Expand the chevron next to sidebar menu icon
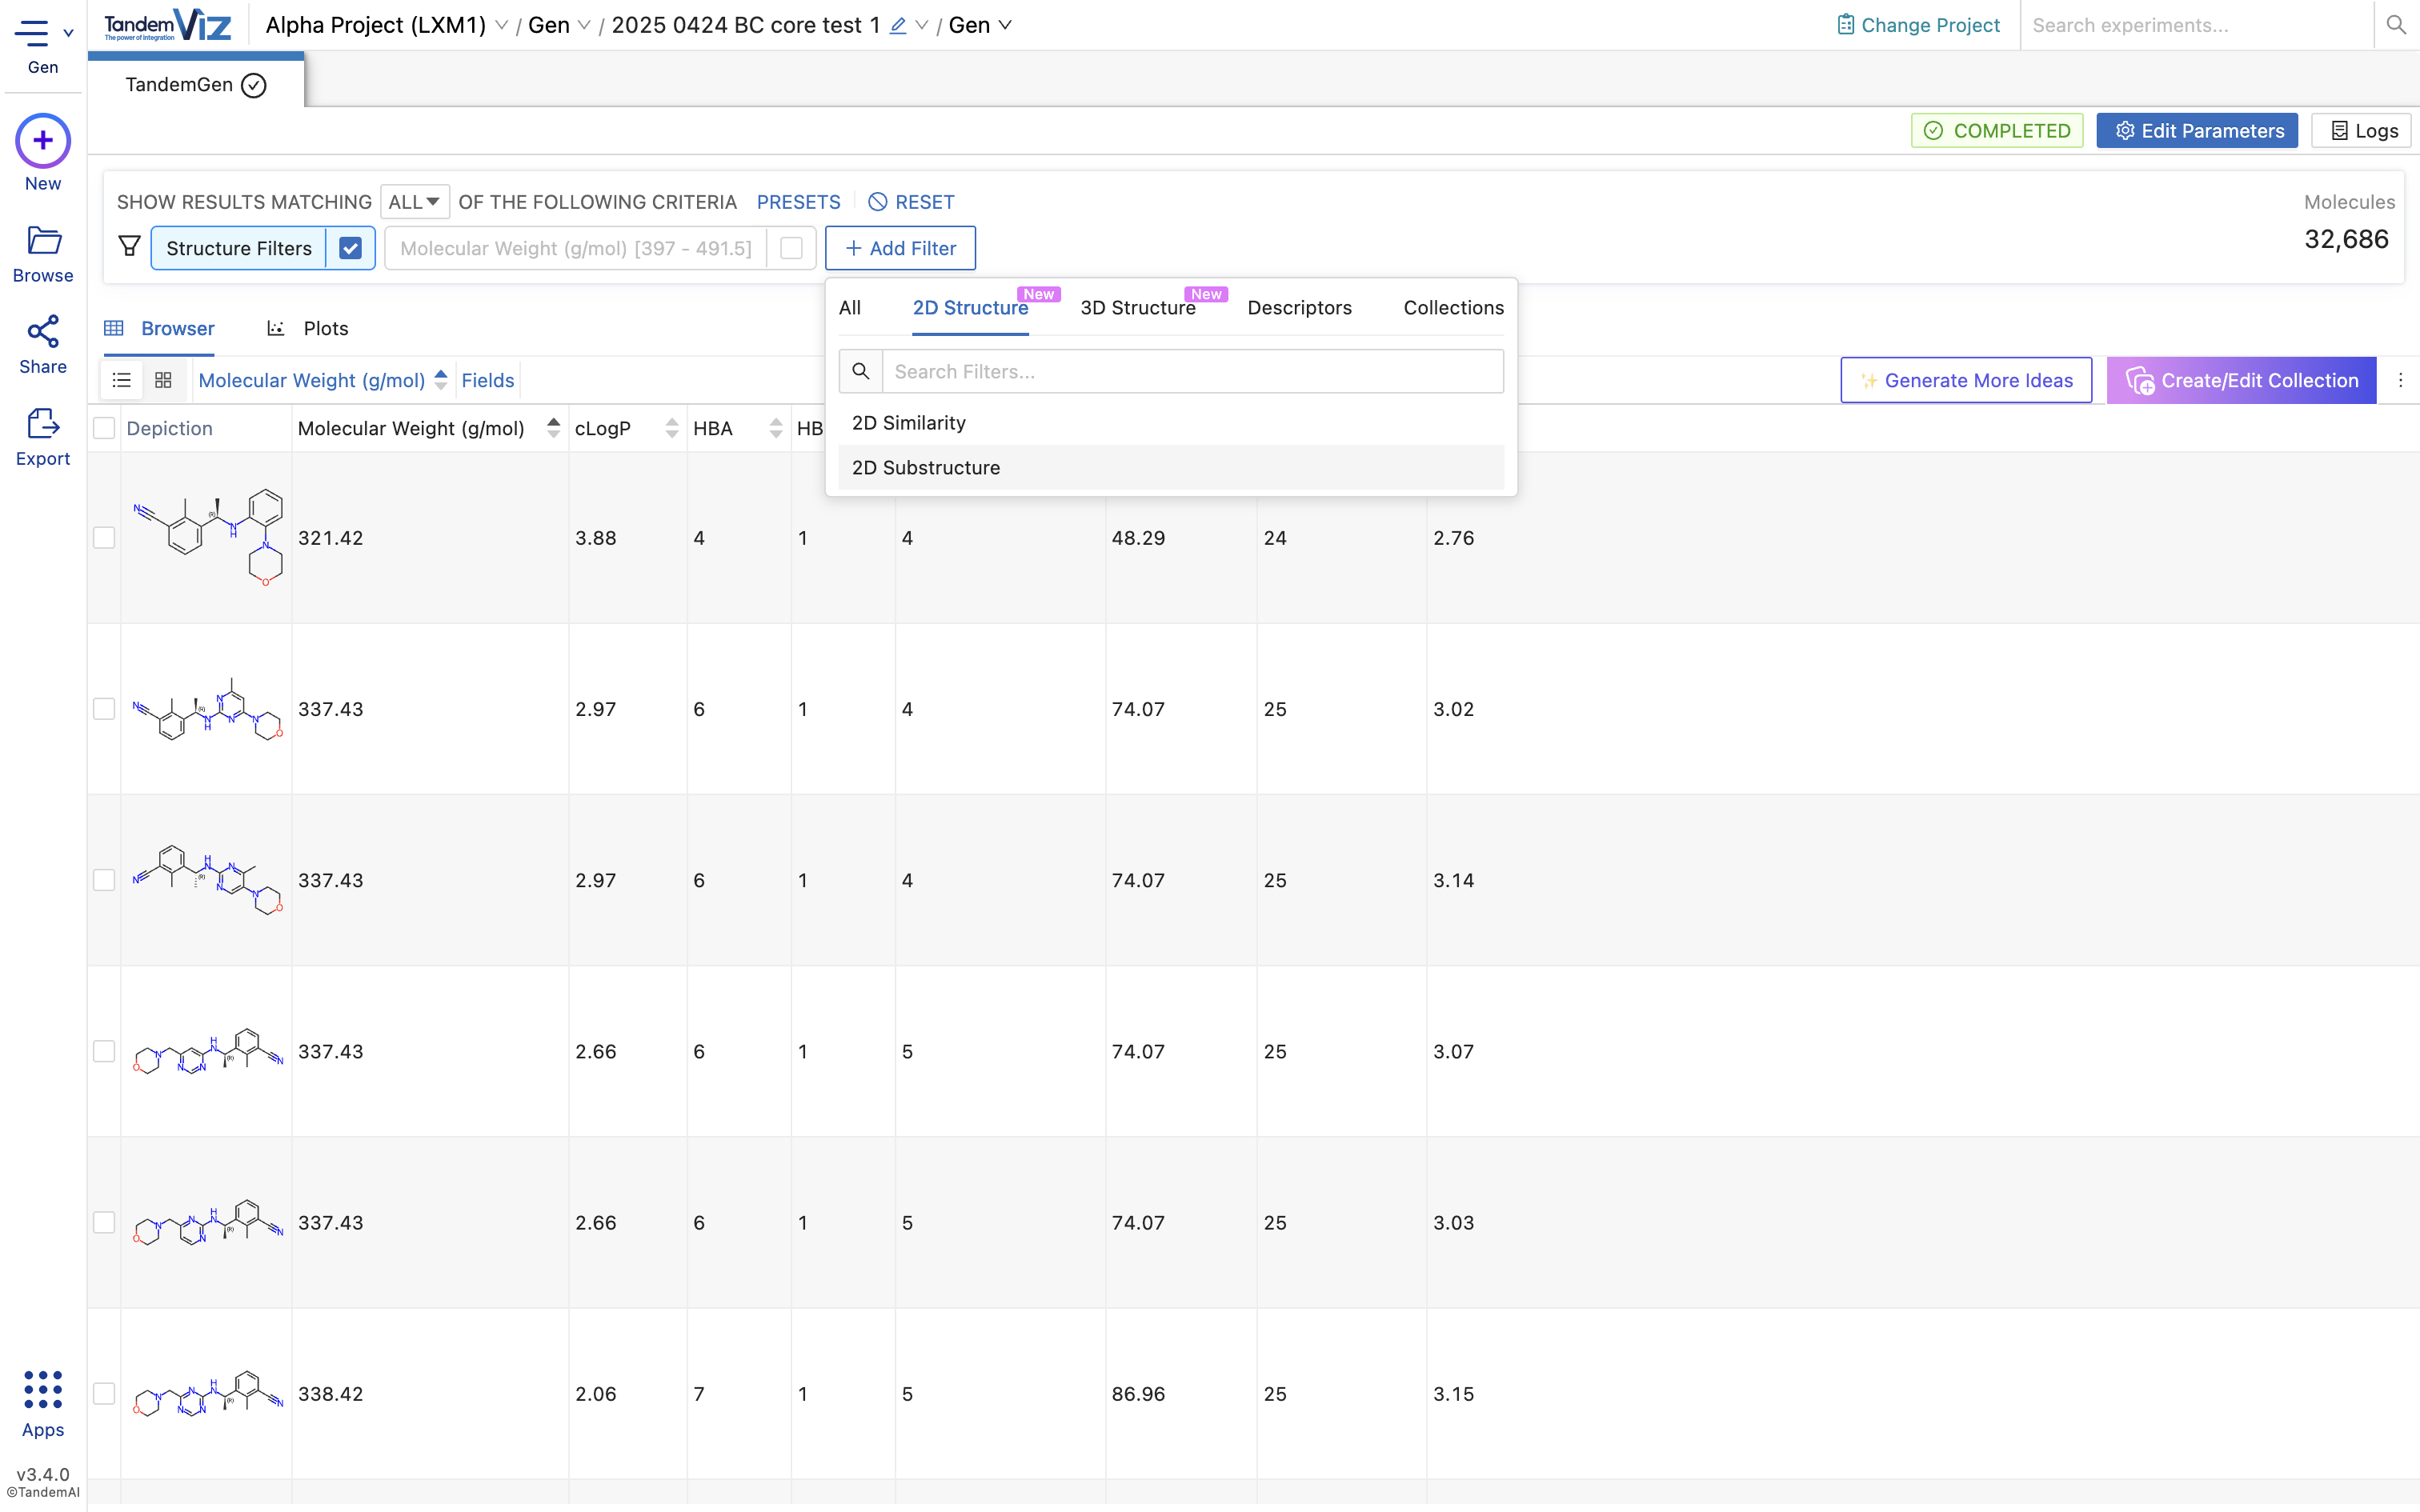Viewport: 2420px width, 1512px height. [x=68, y=33]
